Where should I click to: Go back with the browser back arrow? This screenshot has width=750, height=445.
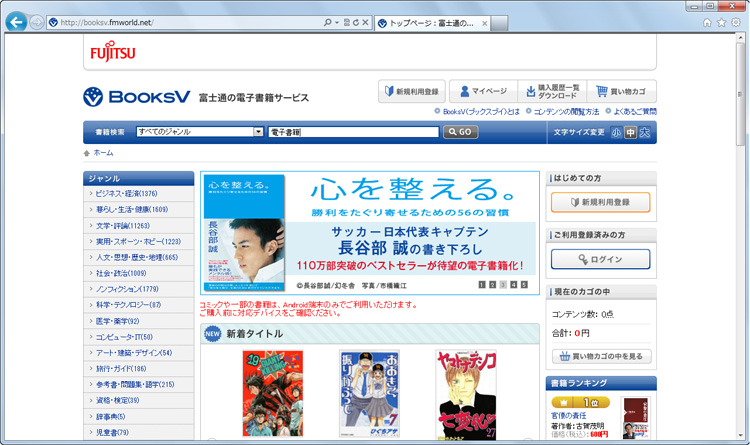tap(16, 22)
